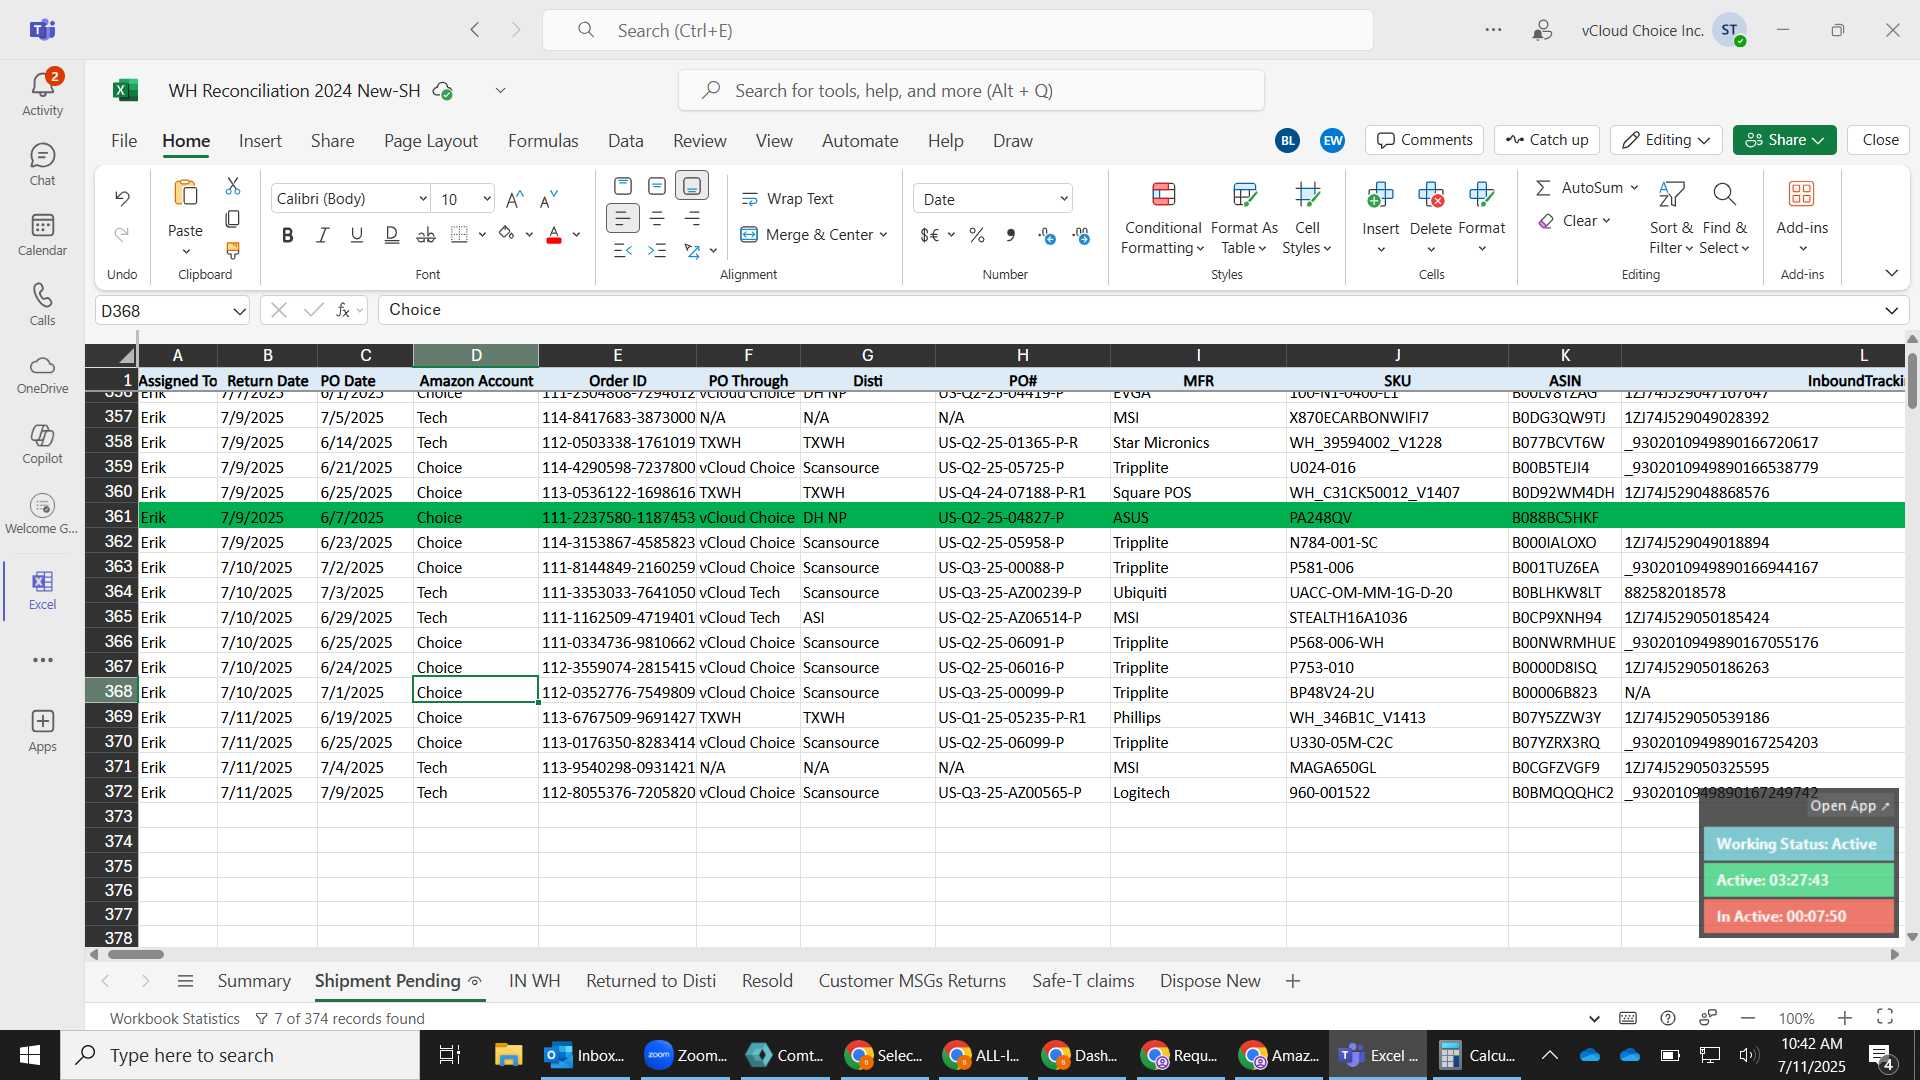This screenshot has height=1080, width=1920.
Task: Click the Increase font size icon
Action: coord(515,199)
